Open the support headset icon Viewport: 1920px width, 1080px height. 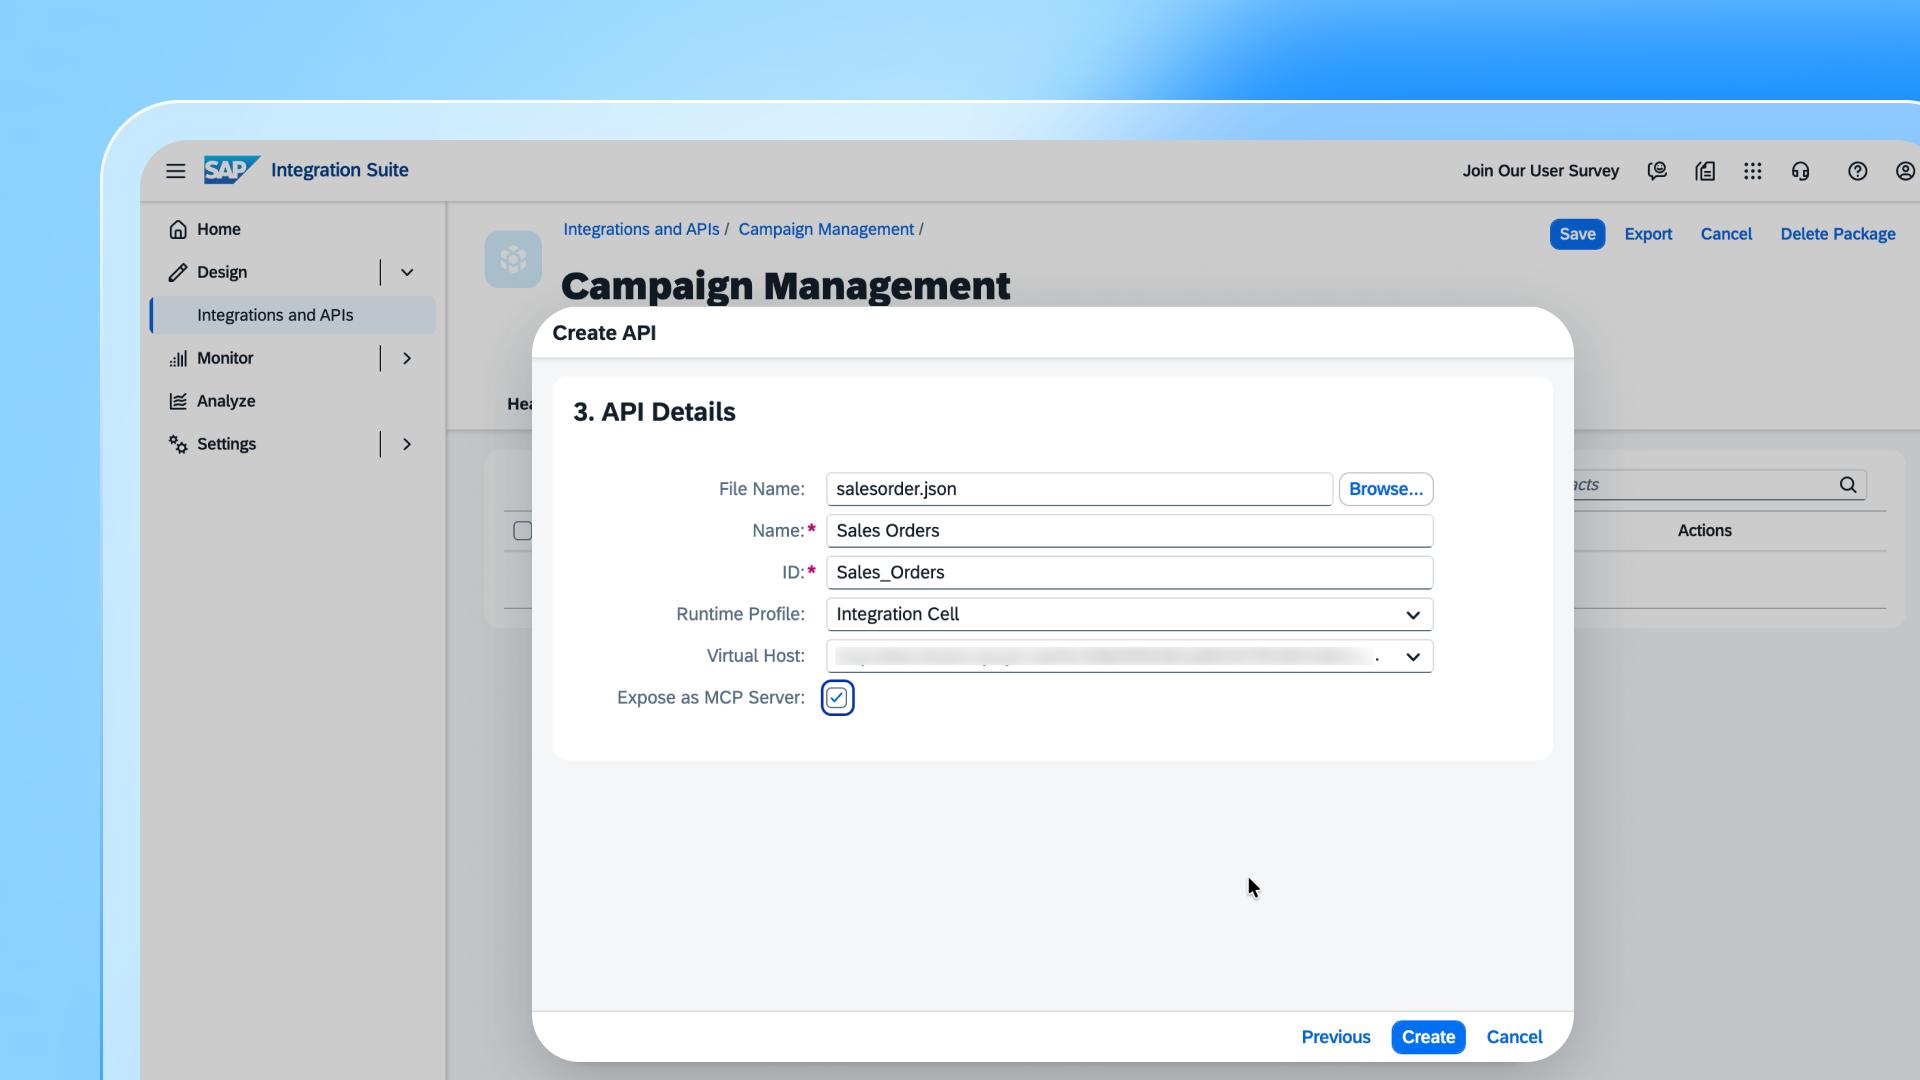pos(1801,171)
